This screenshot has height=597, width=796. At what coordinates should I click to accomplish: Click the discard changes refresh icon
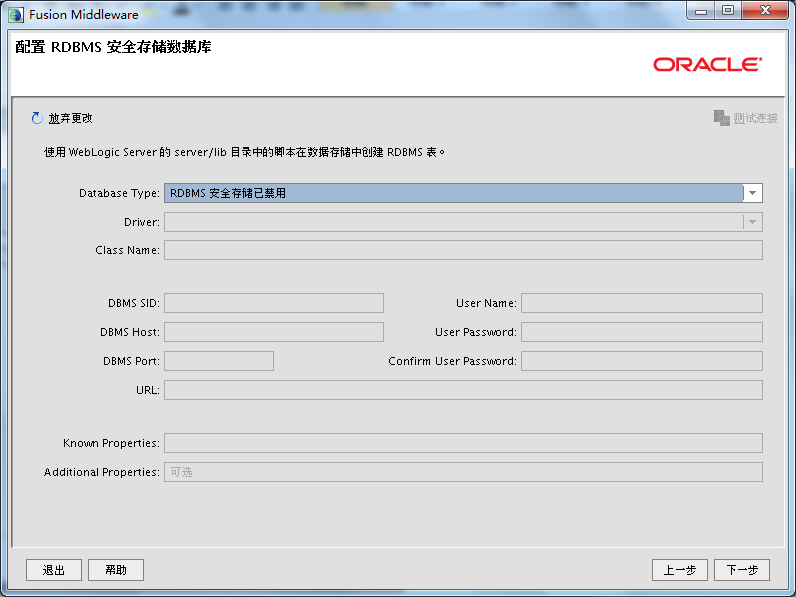point(37,118)
